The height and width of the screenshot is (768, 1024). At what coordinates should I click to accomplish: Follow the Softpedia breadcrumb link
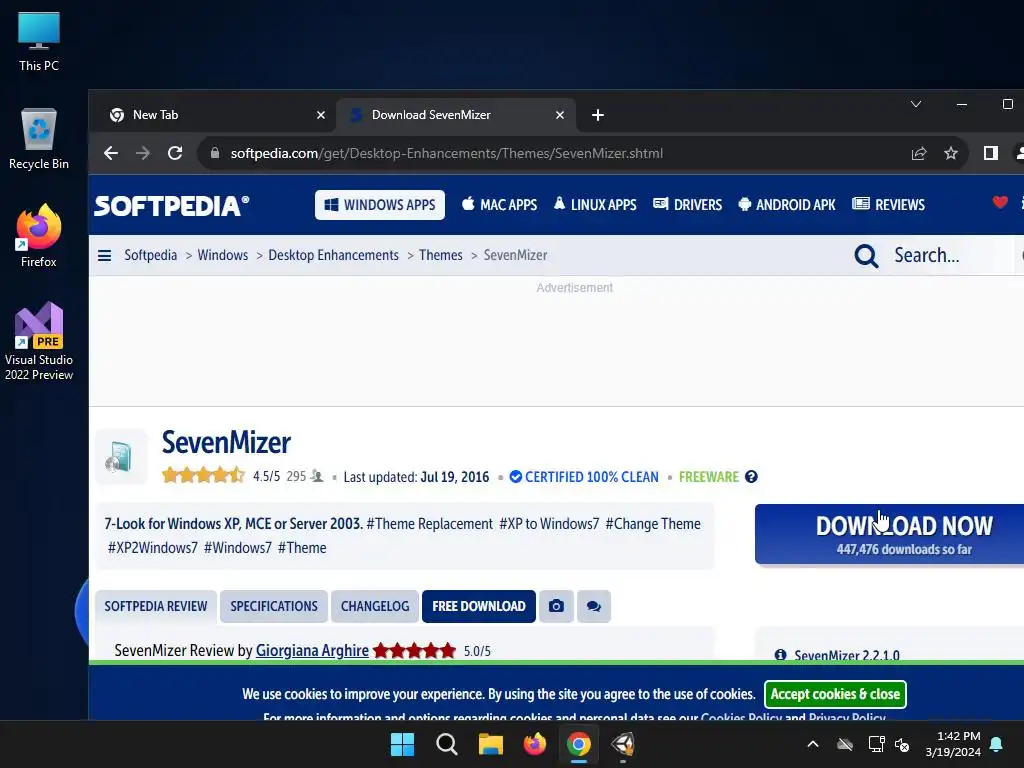click(151, 255)
